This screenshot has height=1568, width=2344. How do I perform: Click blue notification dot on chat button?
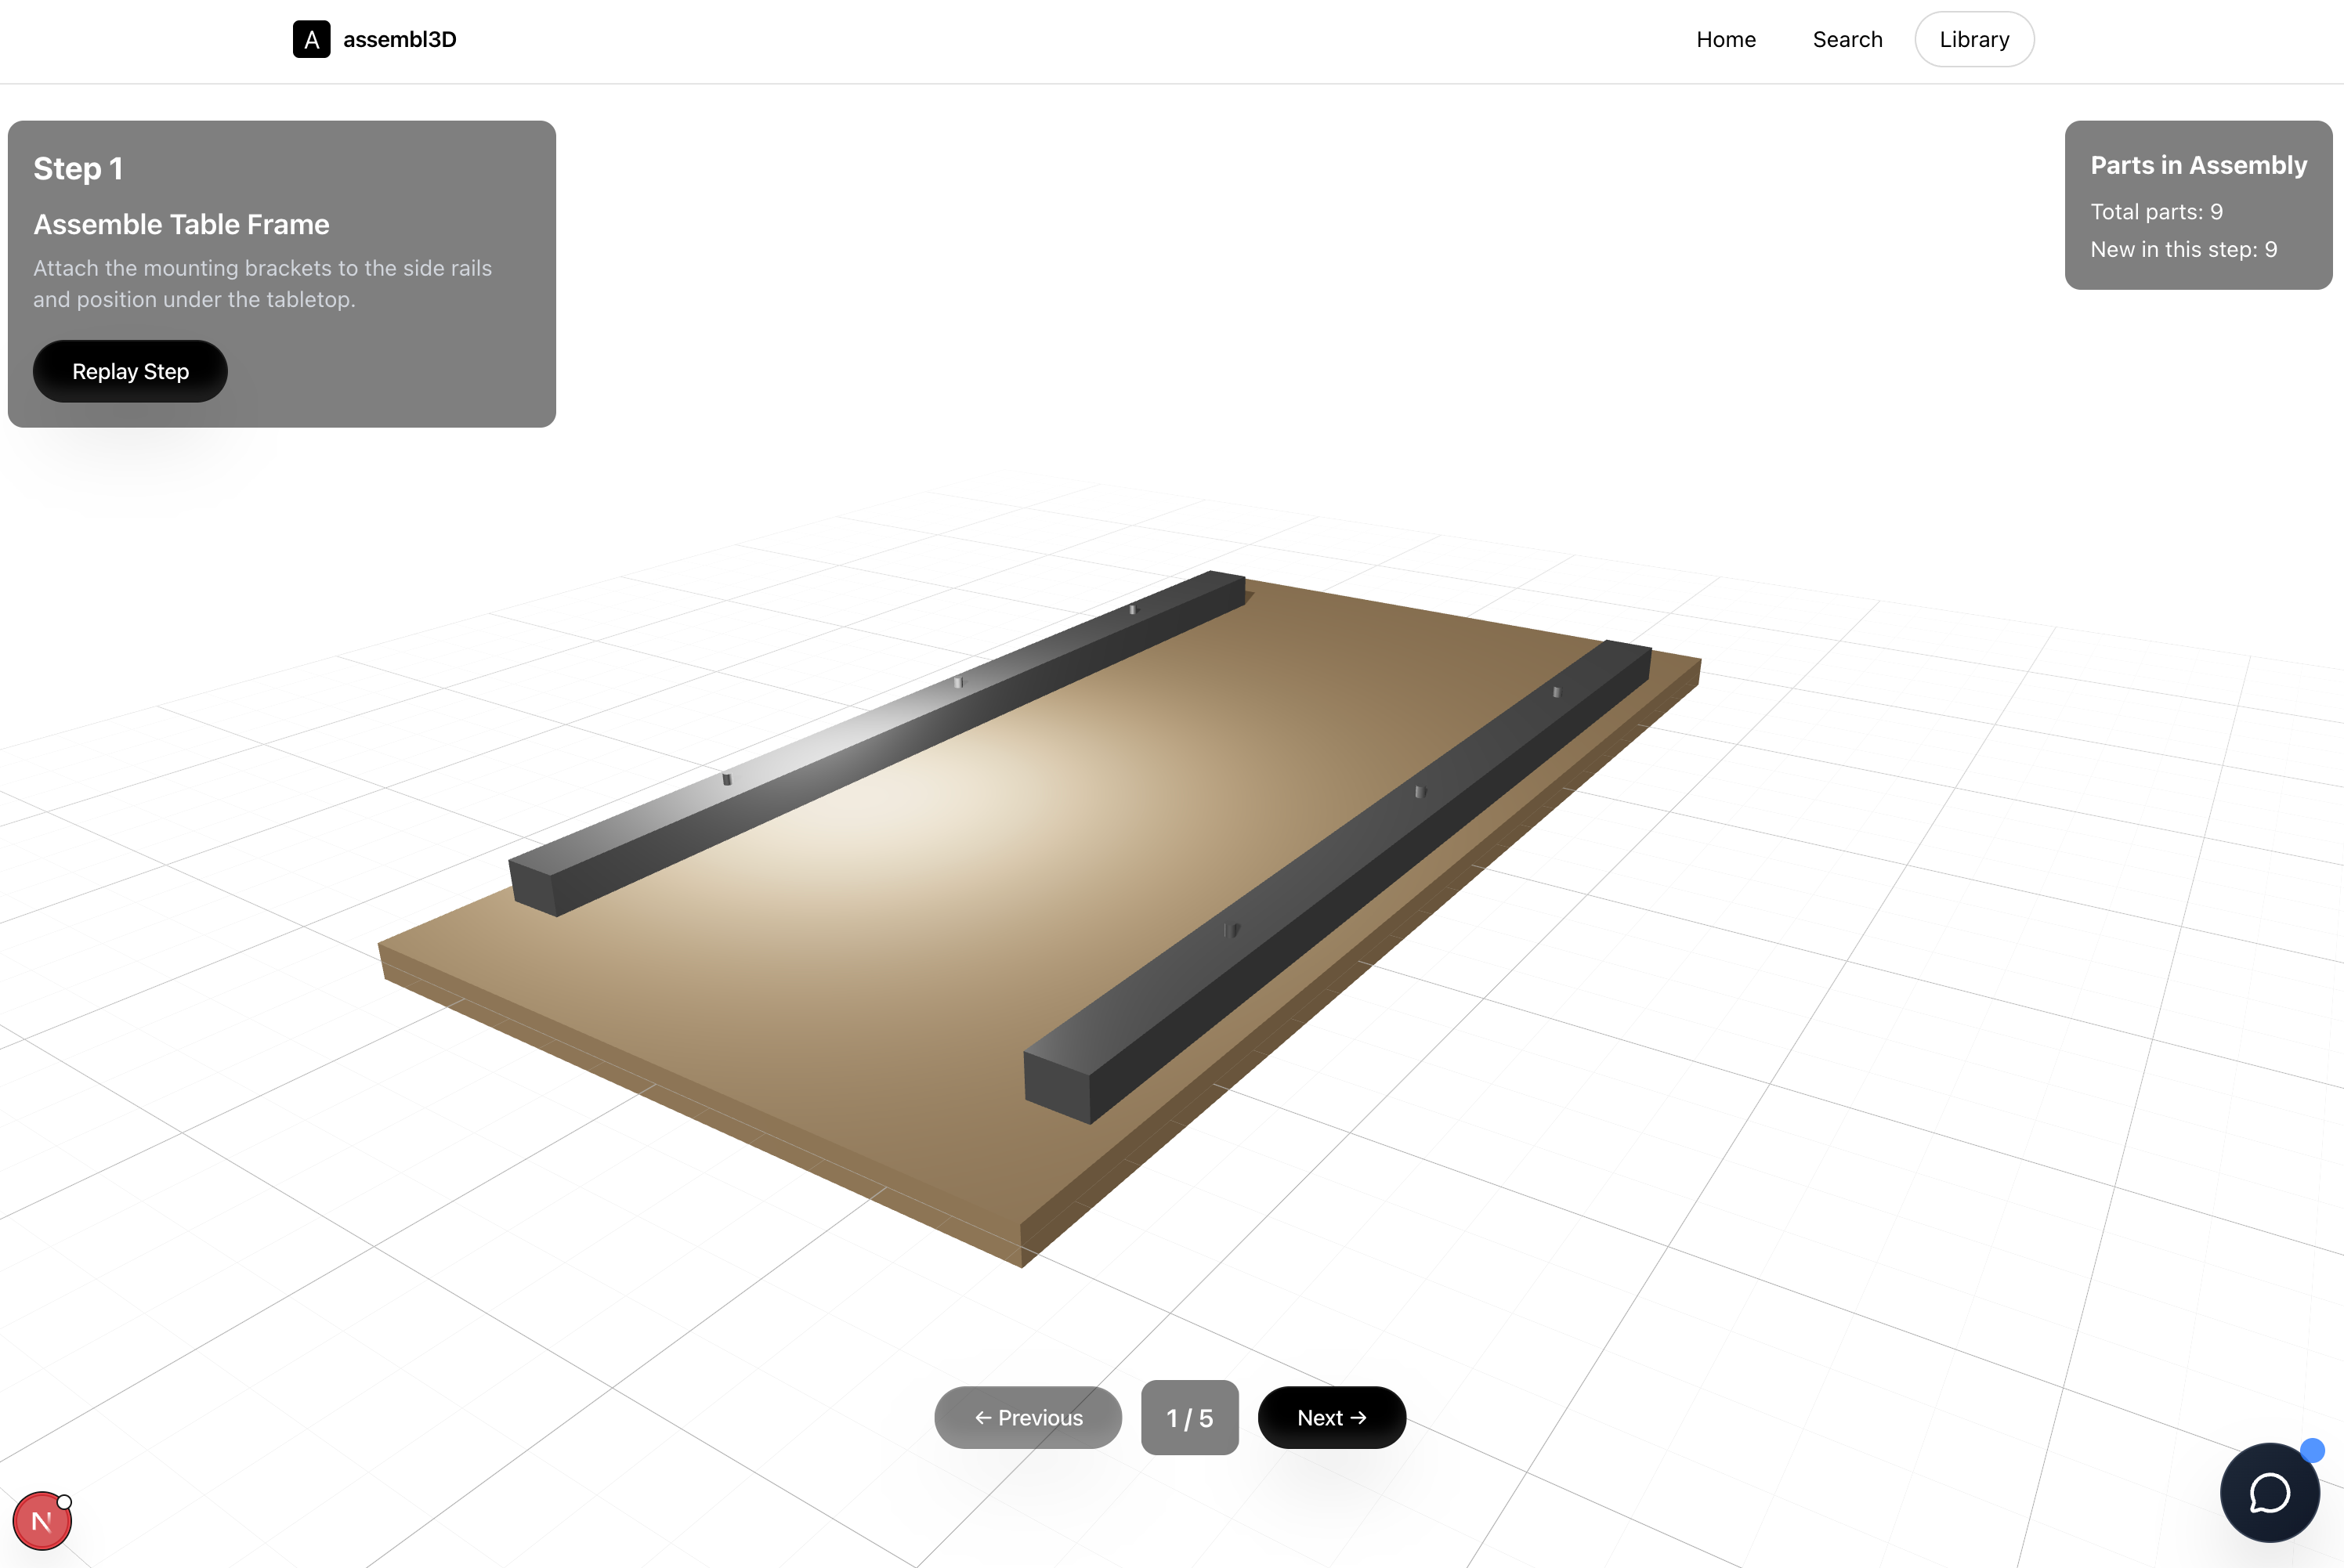click(x=2312, y=1450)
